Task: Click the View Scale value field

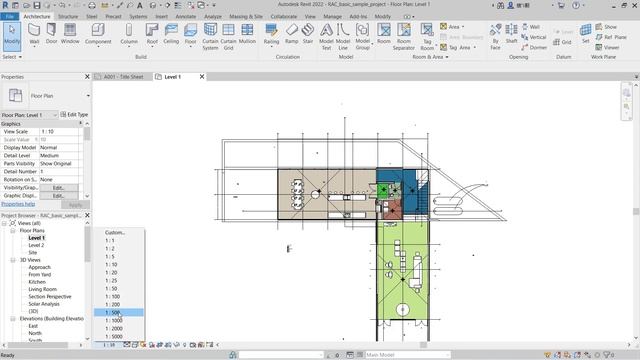Action: (x=60, y=132)
